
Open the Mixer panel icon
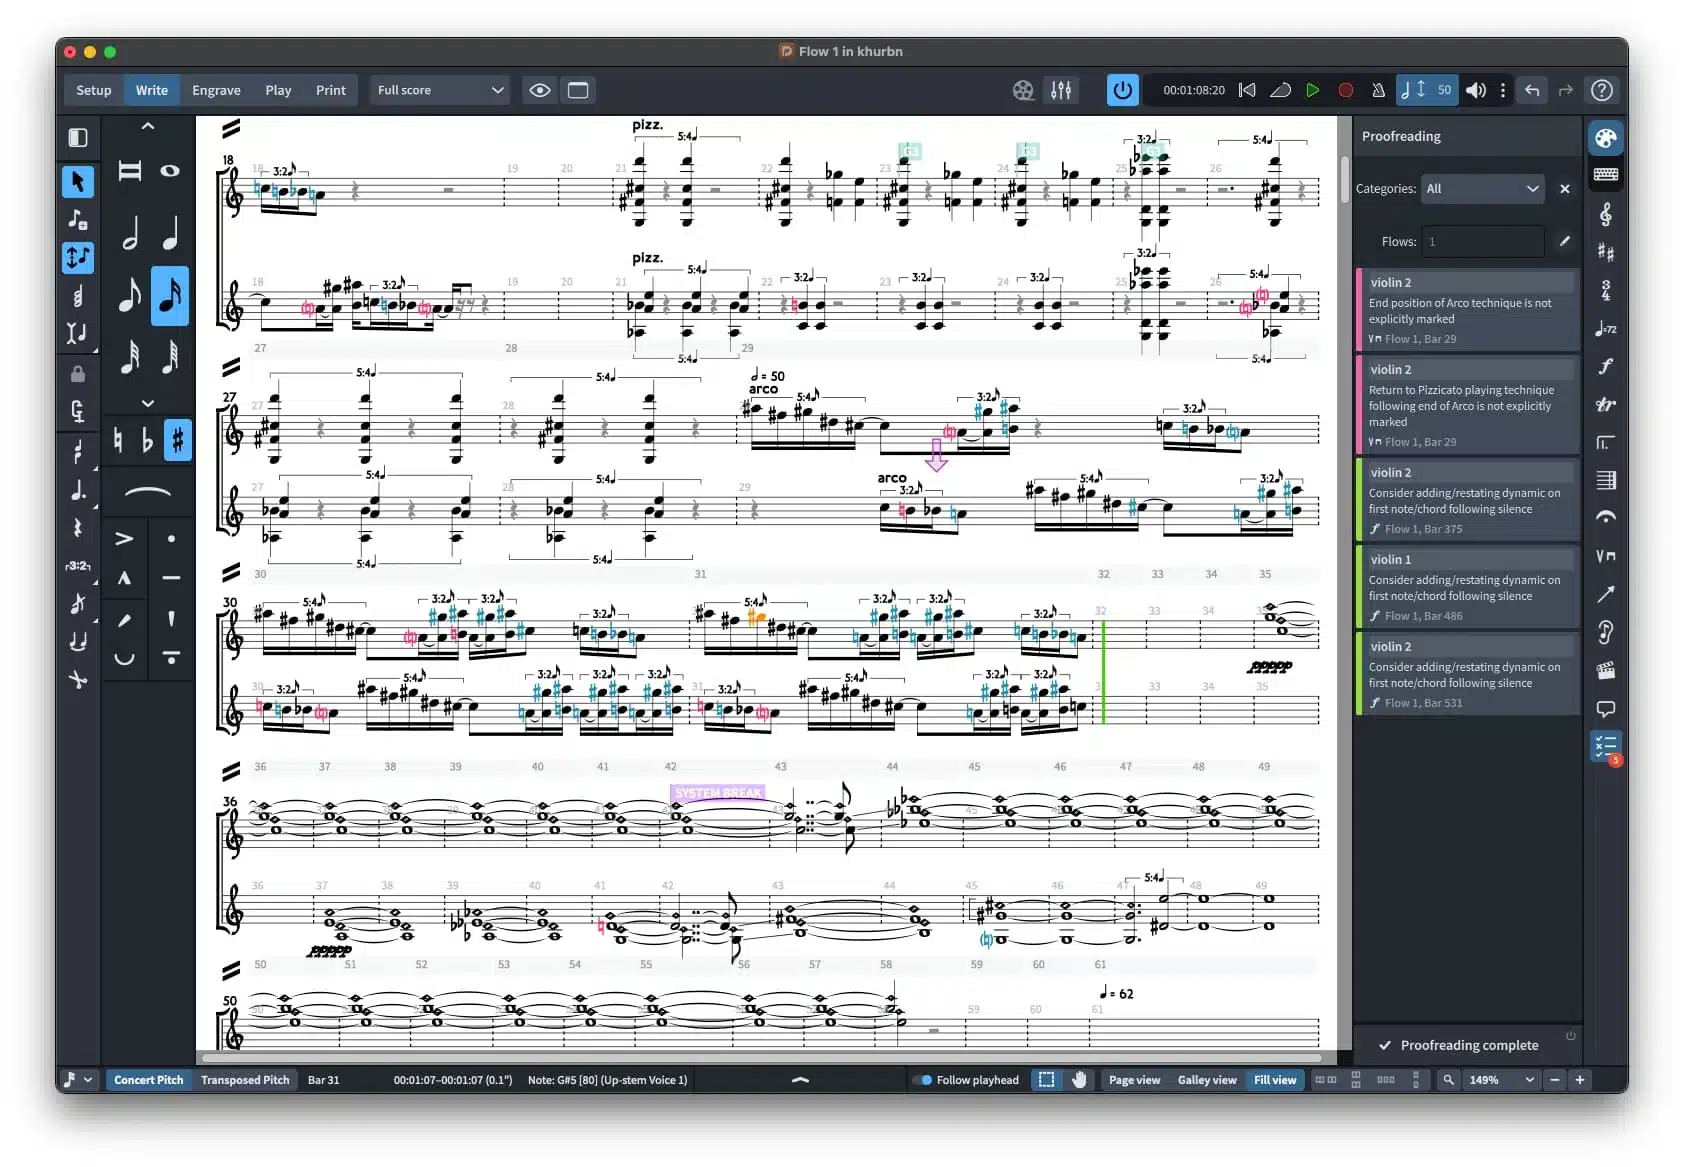click(x=1061, y=90)
